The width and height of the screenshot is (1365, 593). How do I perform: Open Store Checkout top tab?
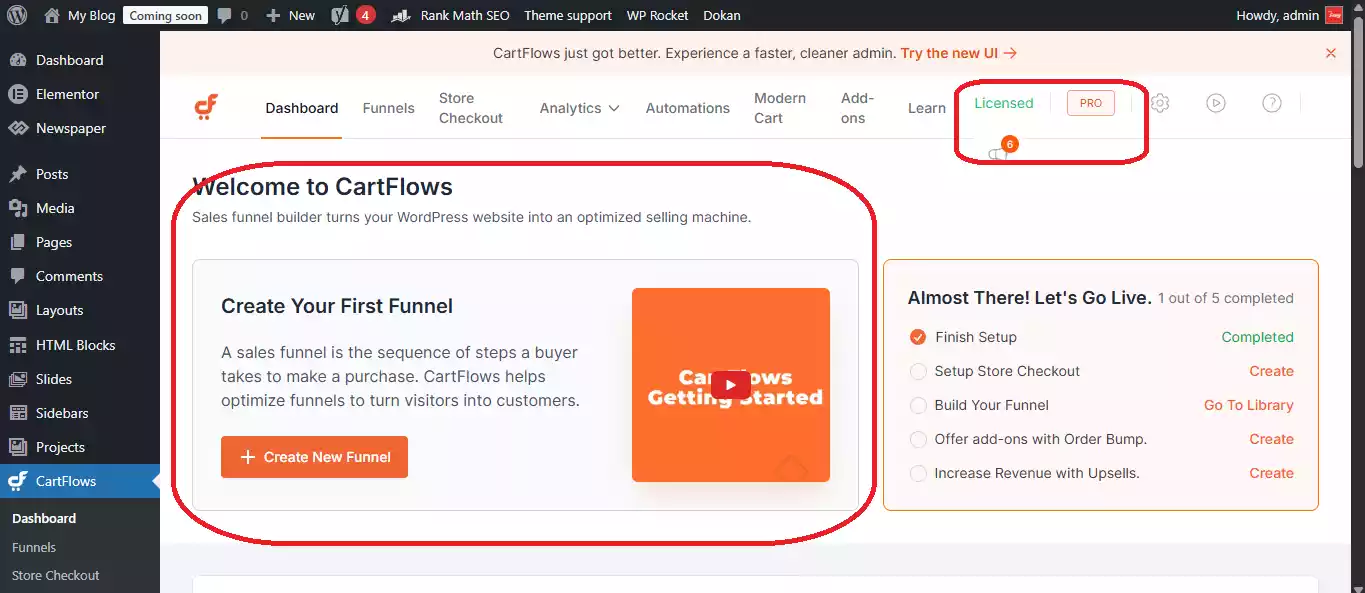[x=471, y=108]
